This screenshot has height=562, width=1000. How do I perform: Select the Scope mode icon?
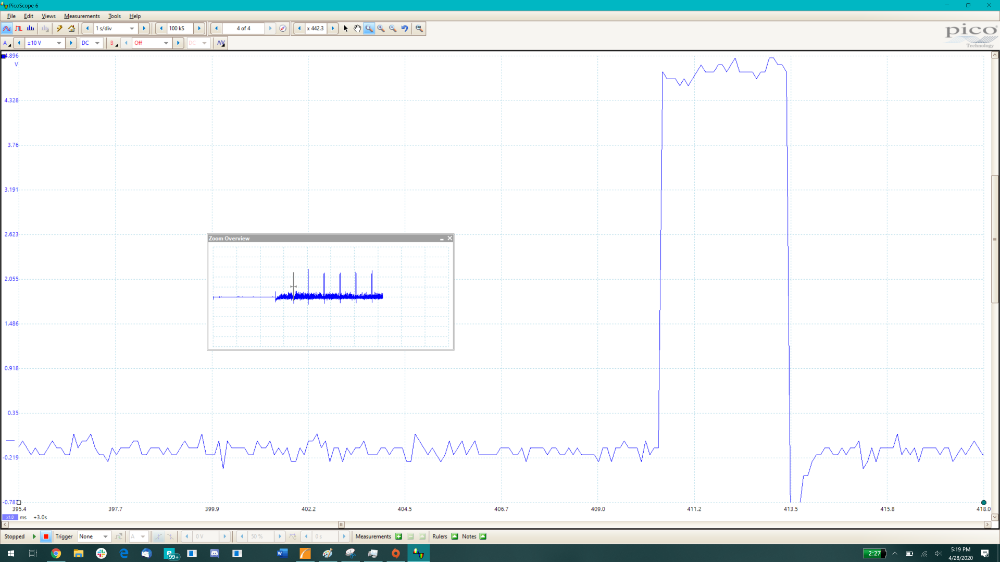[6, 29]
